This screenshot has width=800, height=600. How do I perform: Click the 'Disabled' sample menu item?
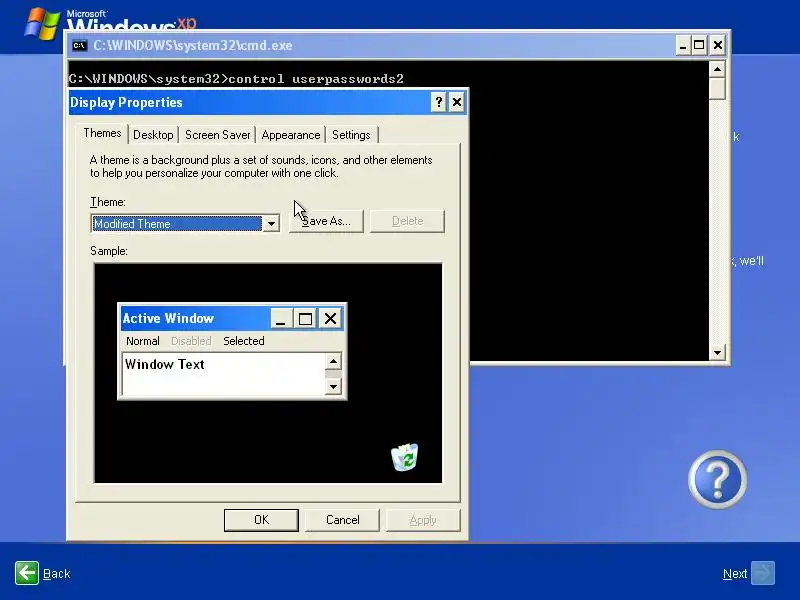coord(191,341)
